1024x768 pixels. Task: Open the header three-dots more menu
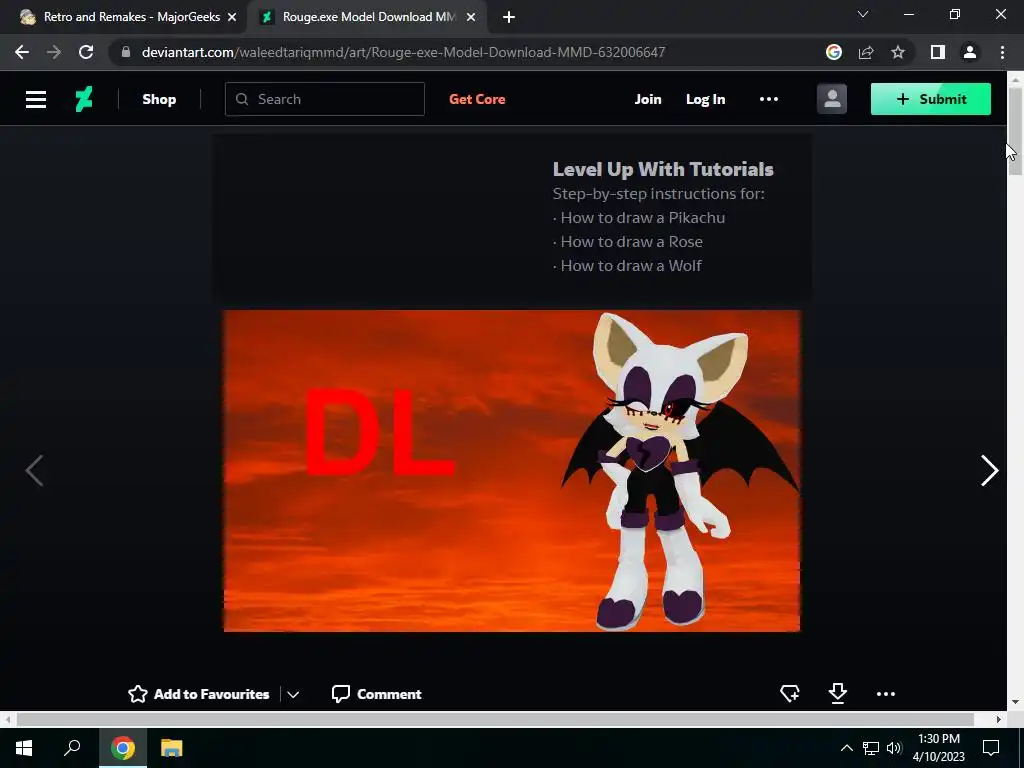tap(769, 99)
